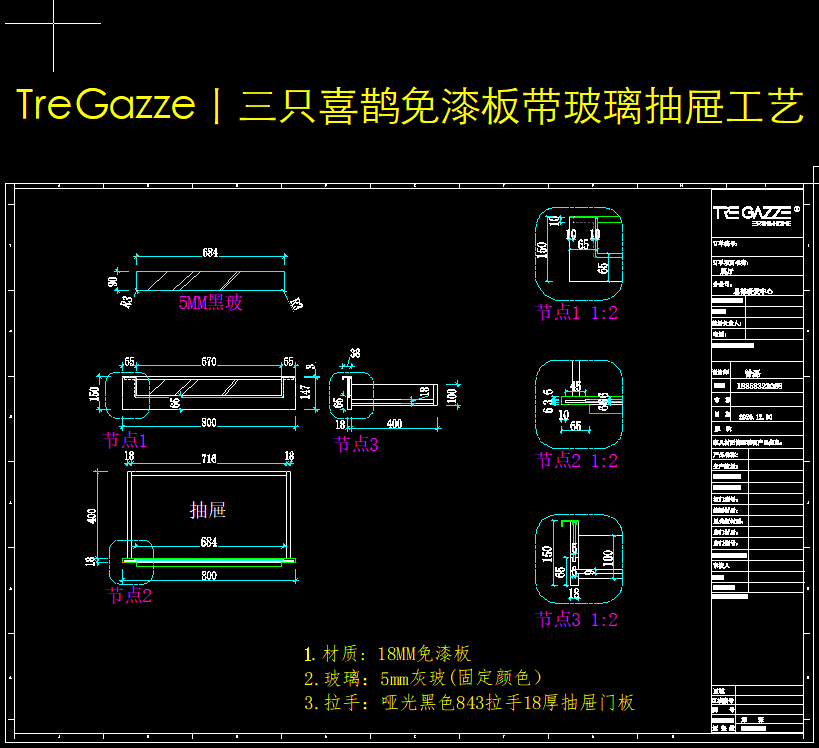Click the 147 dimension text
The image size is (819, 748).
click(x=306, y=392)
